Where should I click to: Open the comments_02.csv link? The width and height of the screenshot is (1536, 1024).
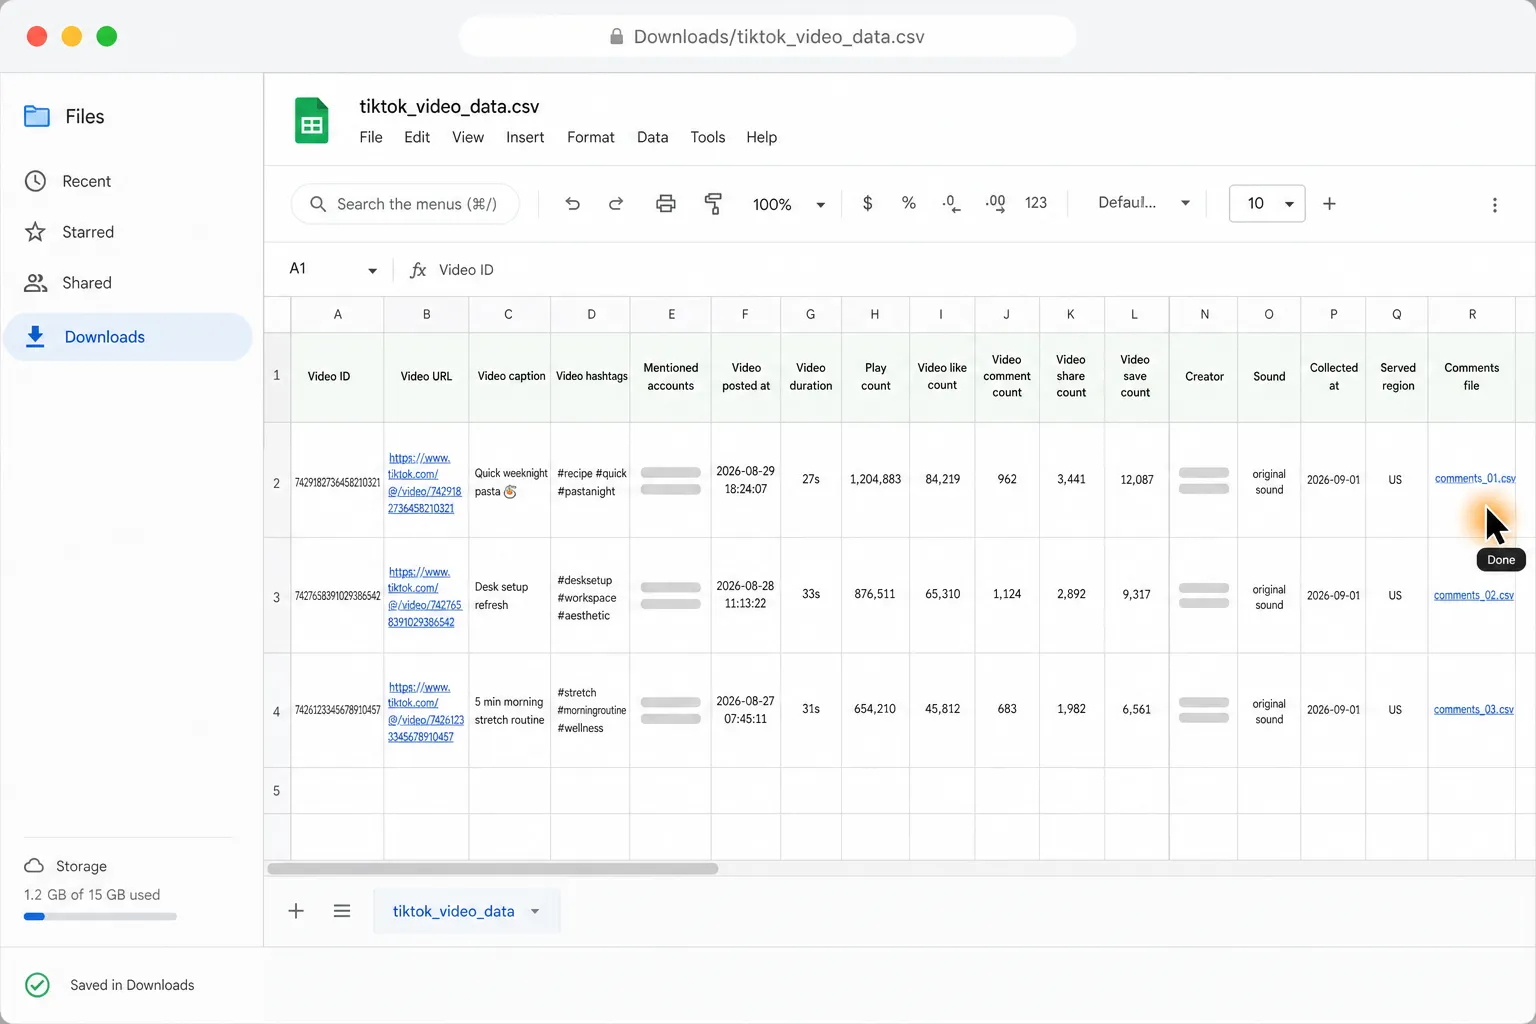[x=1474, y=595]
